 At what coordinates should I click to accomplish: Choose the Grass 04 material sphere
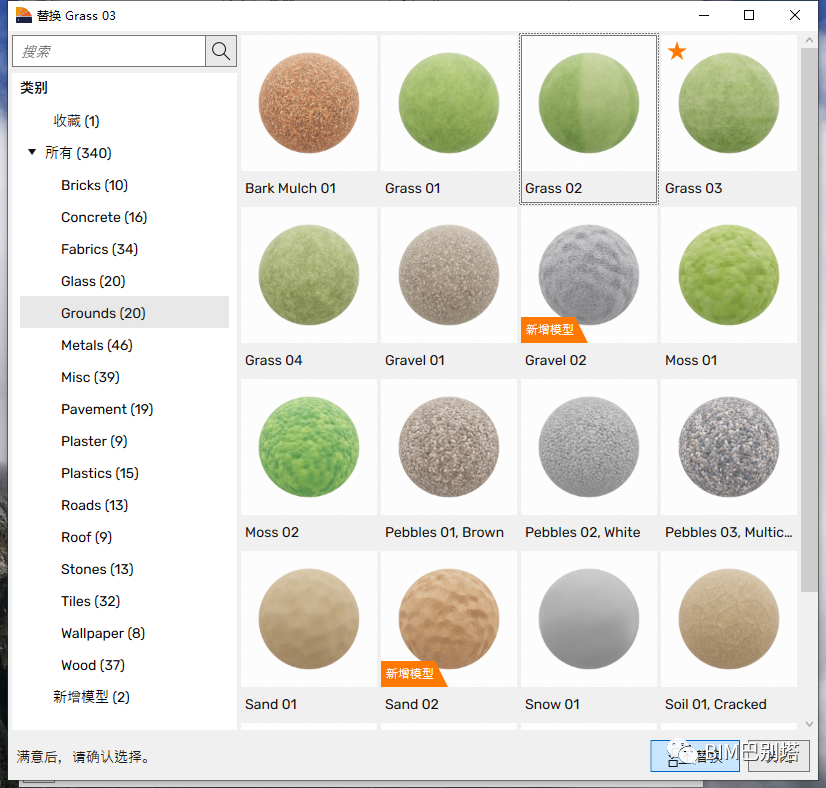309,275
